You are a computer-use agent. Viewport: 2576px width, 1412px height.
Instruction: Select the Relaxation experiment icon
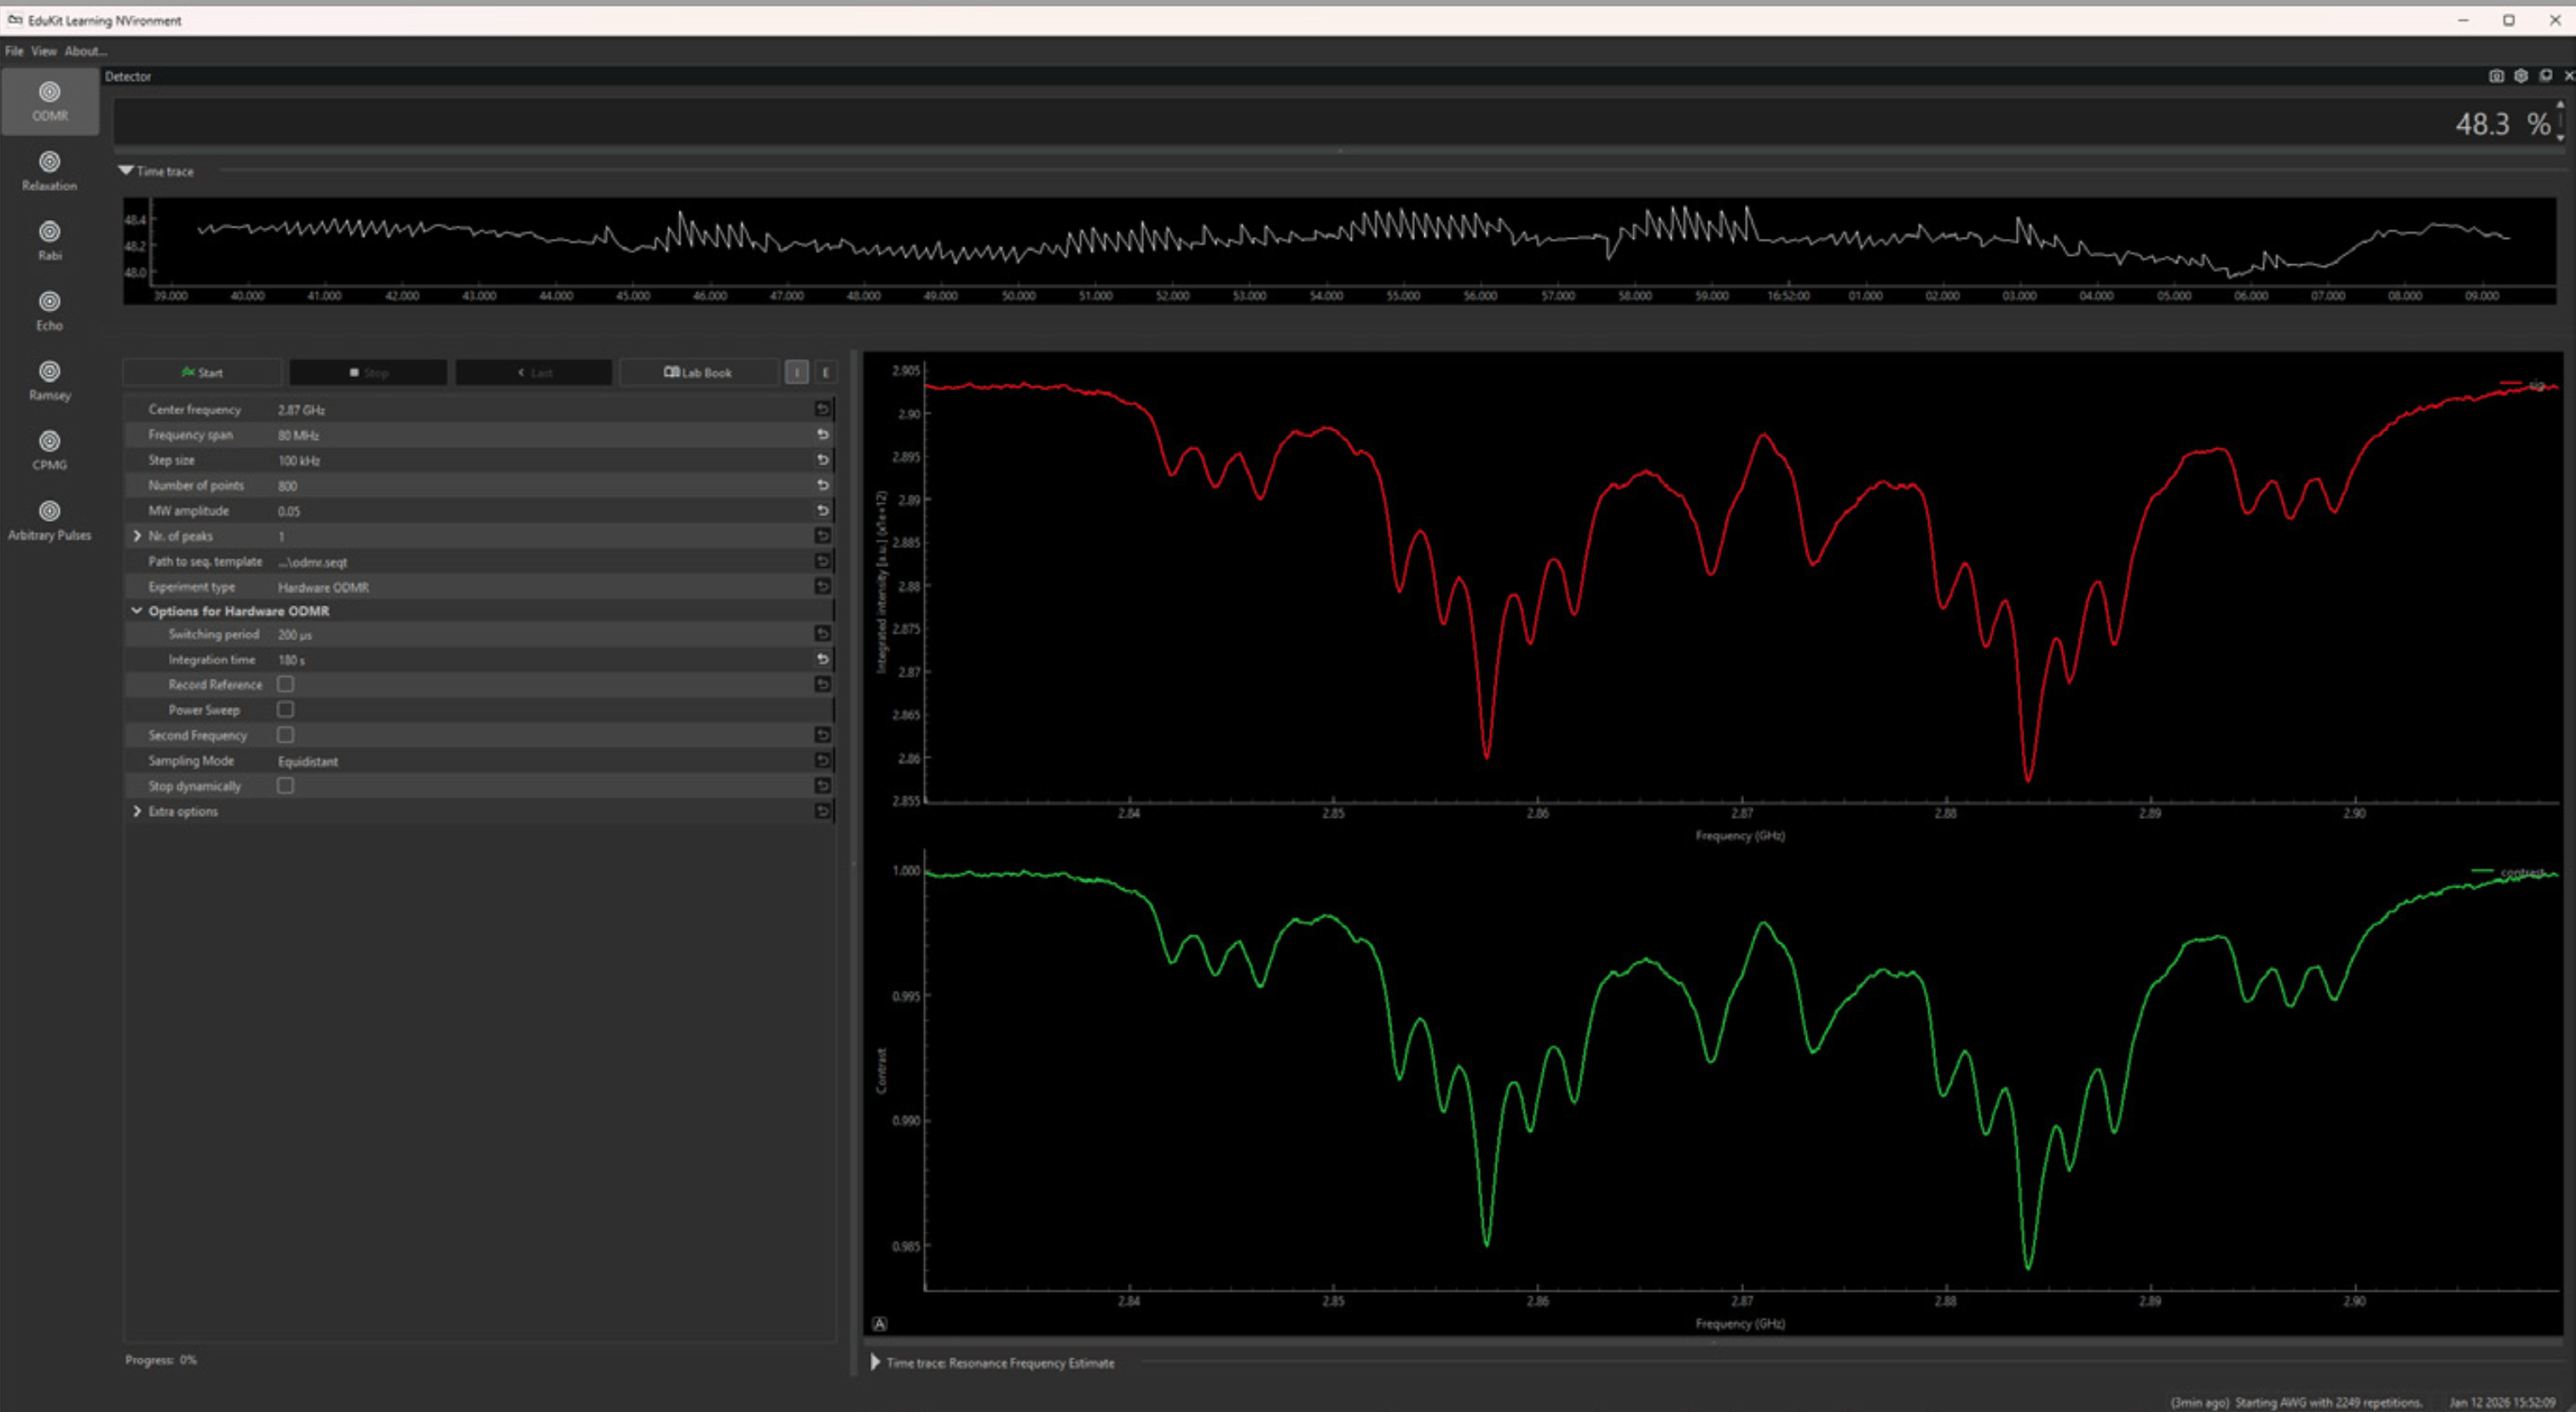click(x=49, y=170)
